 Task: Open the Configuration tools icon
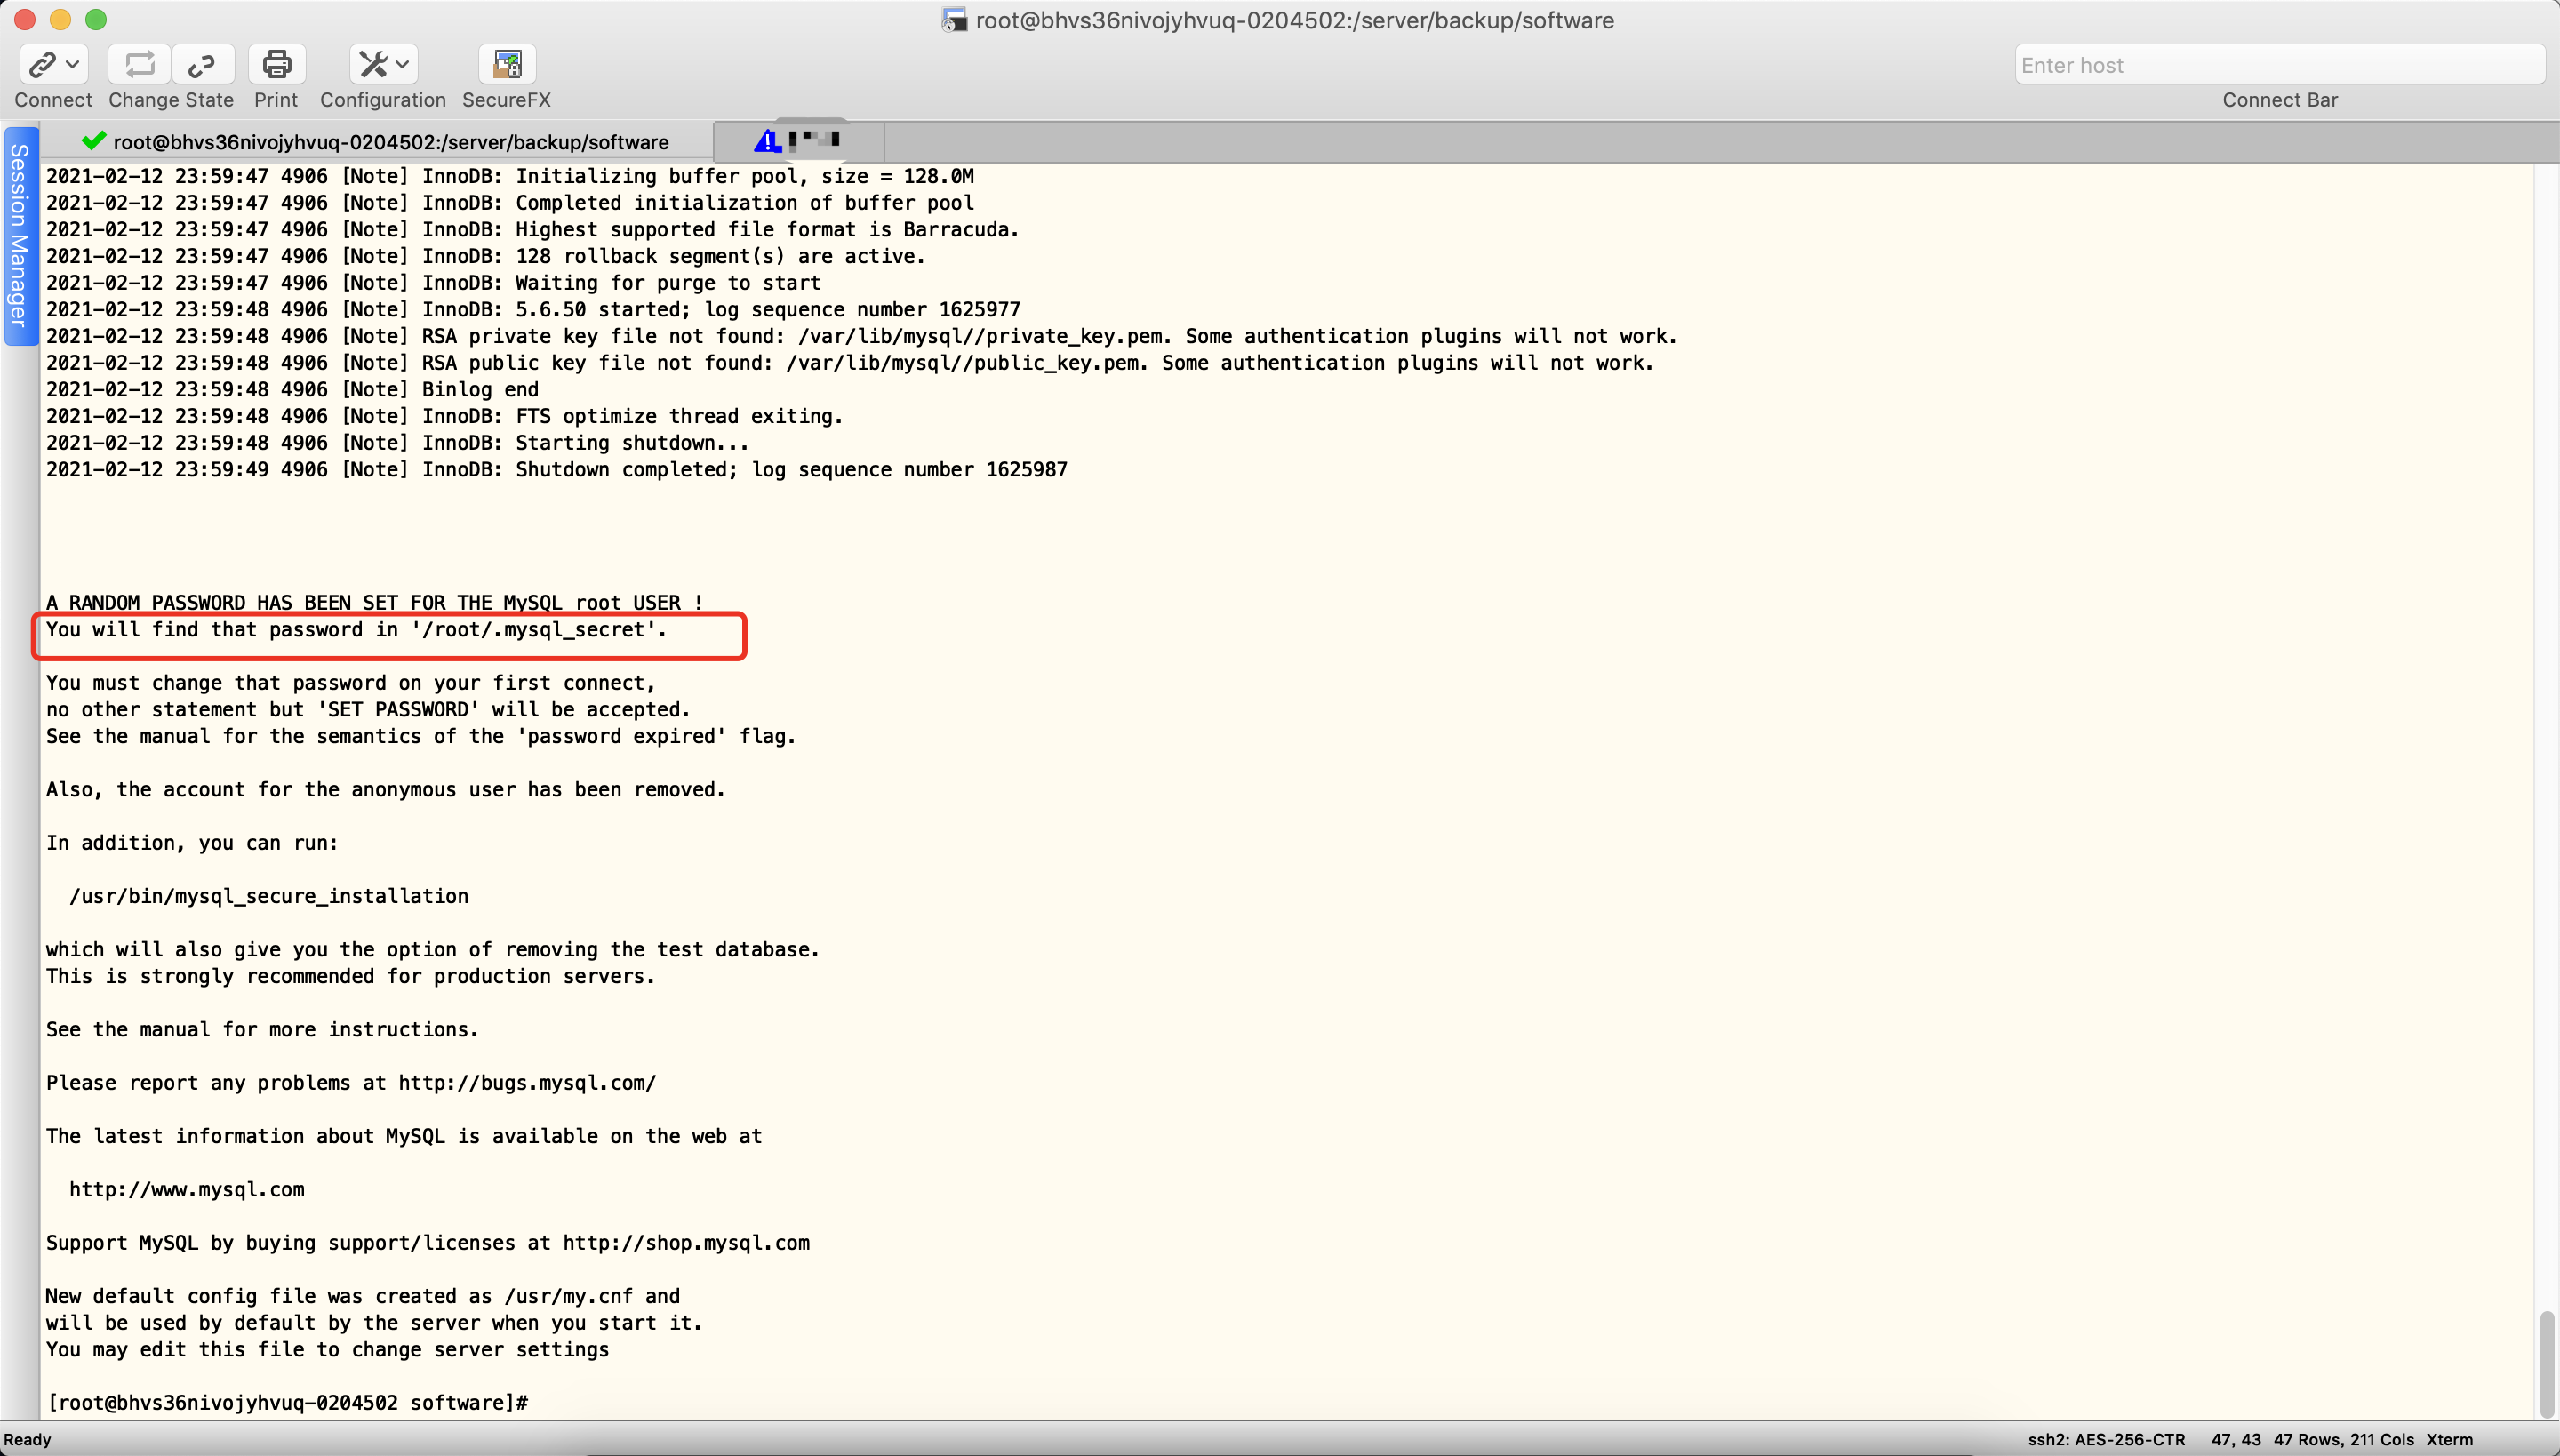point(373,65)
